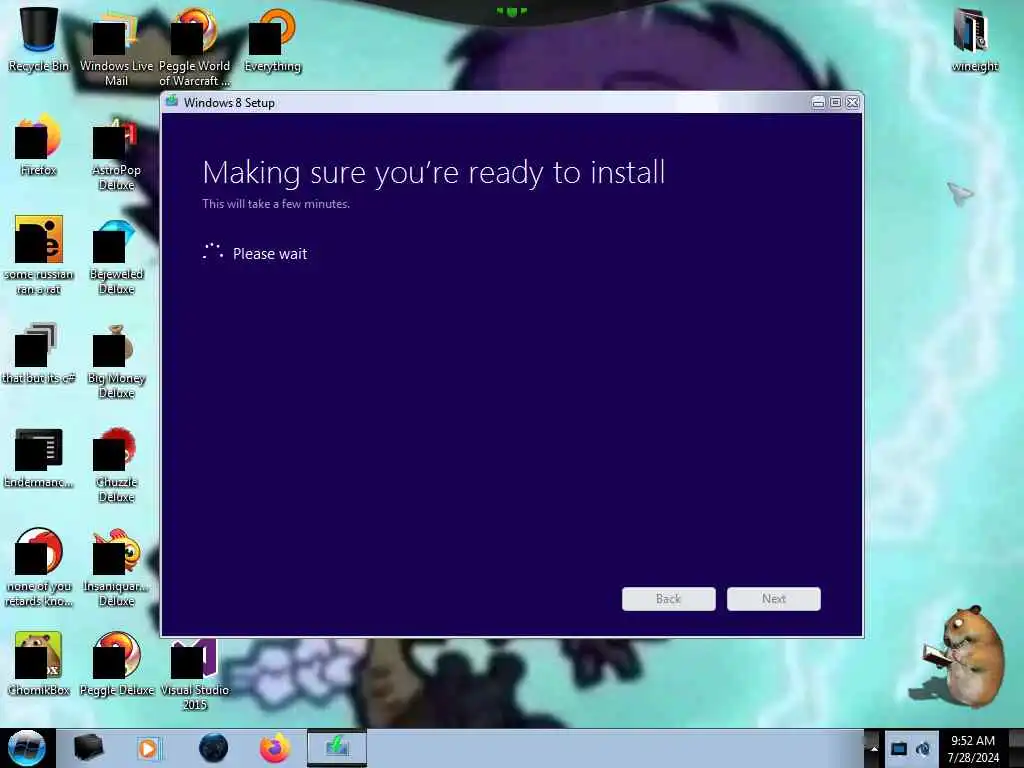Switch to Windows 8 Setup taskbar button

(337, 748)
